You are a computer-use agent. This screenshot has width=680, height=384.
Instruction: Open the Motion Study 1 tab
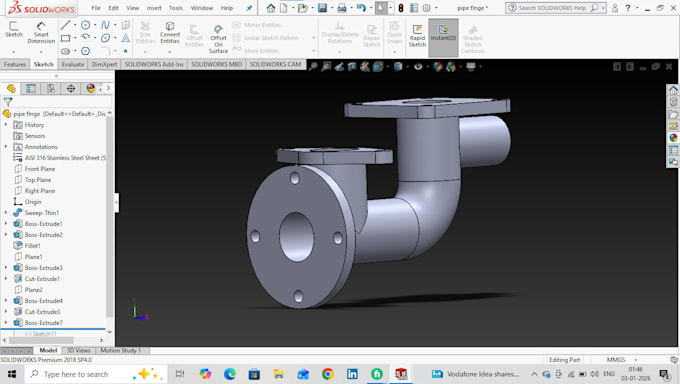(121, 350)
